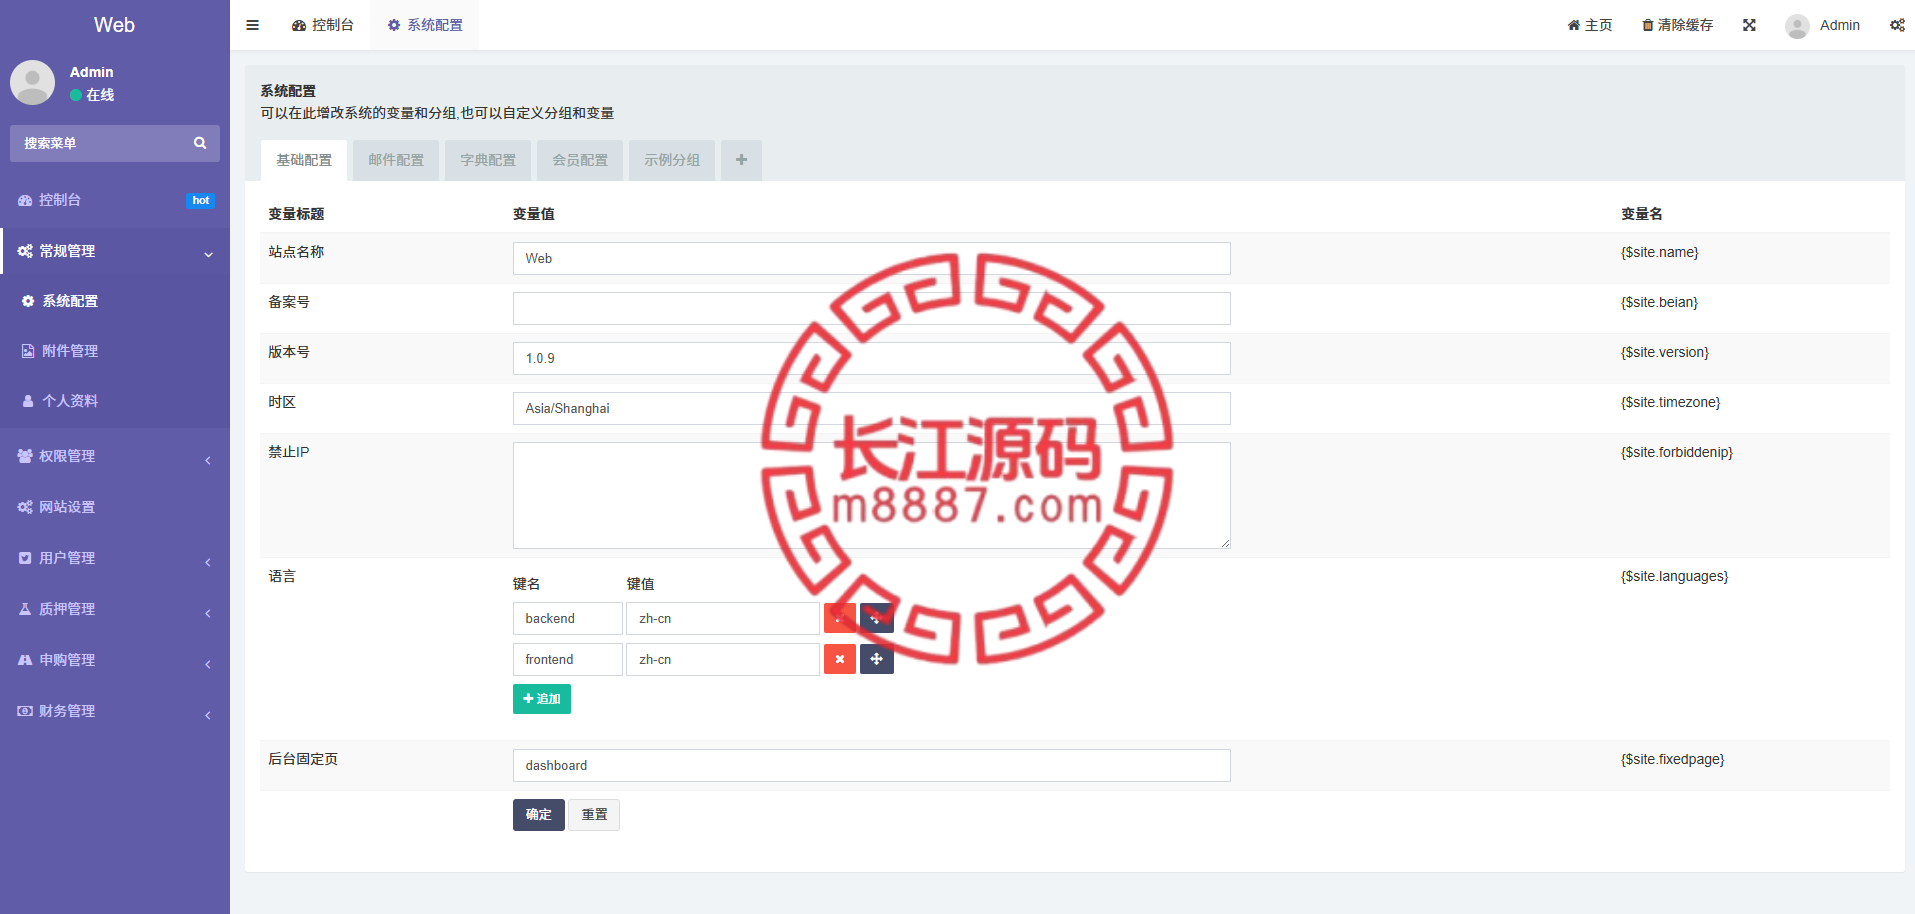Click the {$site.name} variable name text
This screenshot has height=914, width=1915.
click(x=1660, y=252)
